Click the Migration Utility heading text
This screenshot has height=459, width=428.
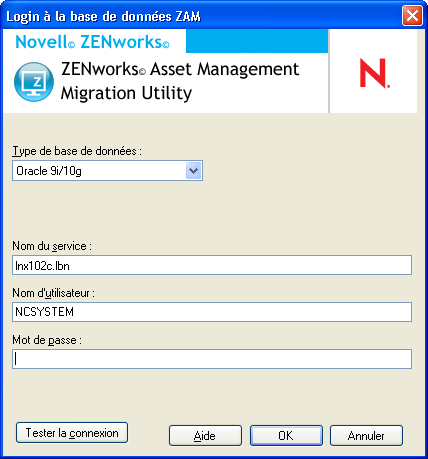pyautogui.click(x=126, y=93)
